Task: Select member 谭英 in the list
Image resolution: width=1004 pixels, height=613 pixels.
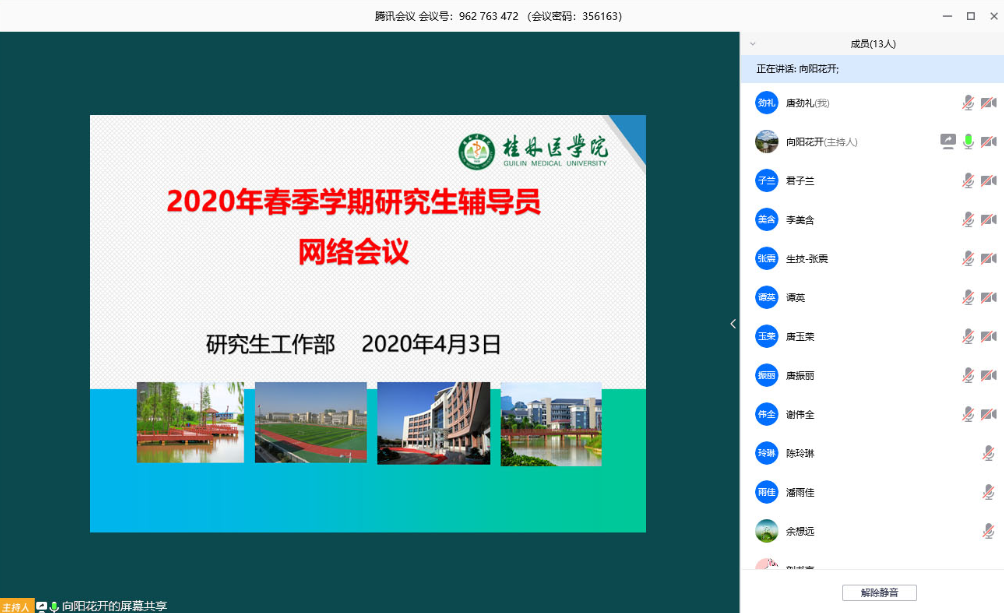Action: pyautogui.click(x=796, y=298)
